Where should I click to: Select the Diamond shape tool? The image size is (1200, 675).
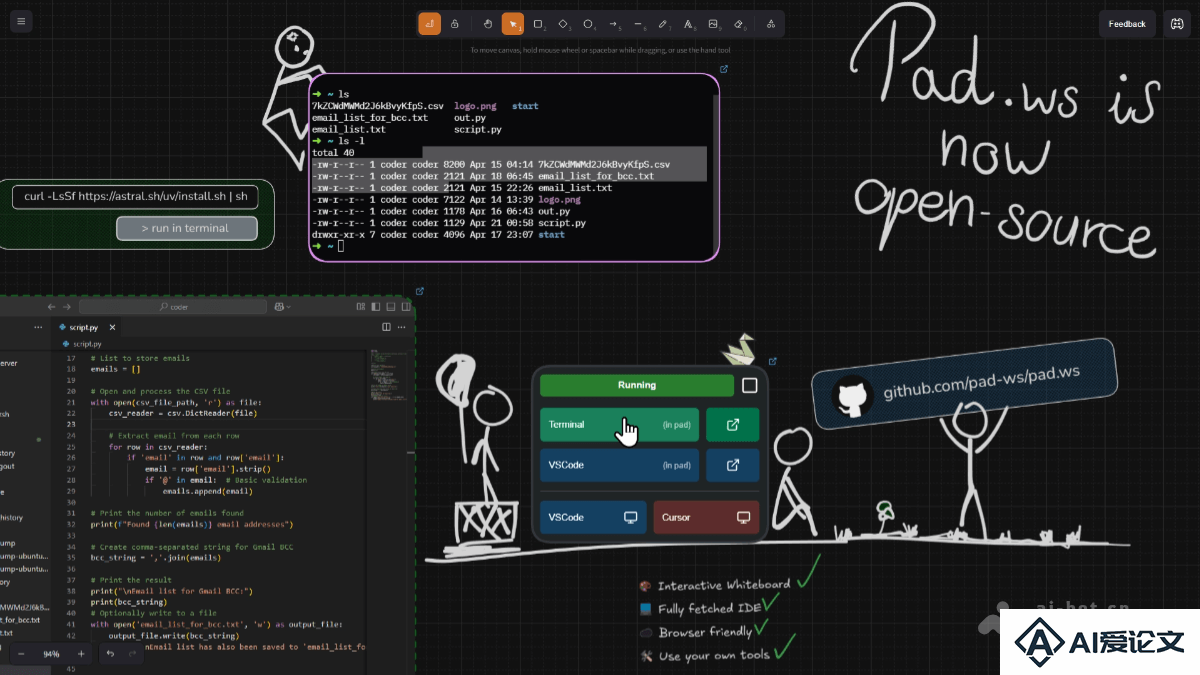tap(564, 23)
